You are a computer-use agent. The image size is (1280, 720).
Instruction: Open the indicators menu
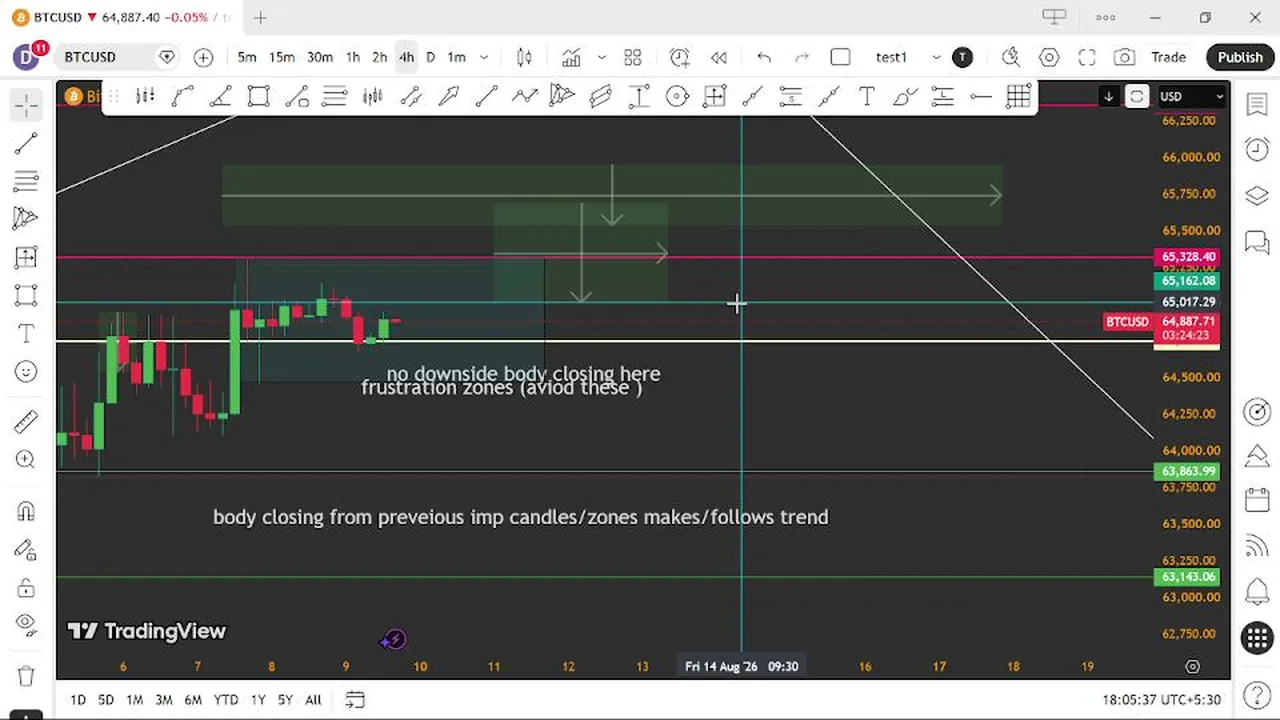pos(571,57)
